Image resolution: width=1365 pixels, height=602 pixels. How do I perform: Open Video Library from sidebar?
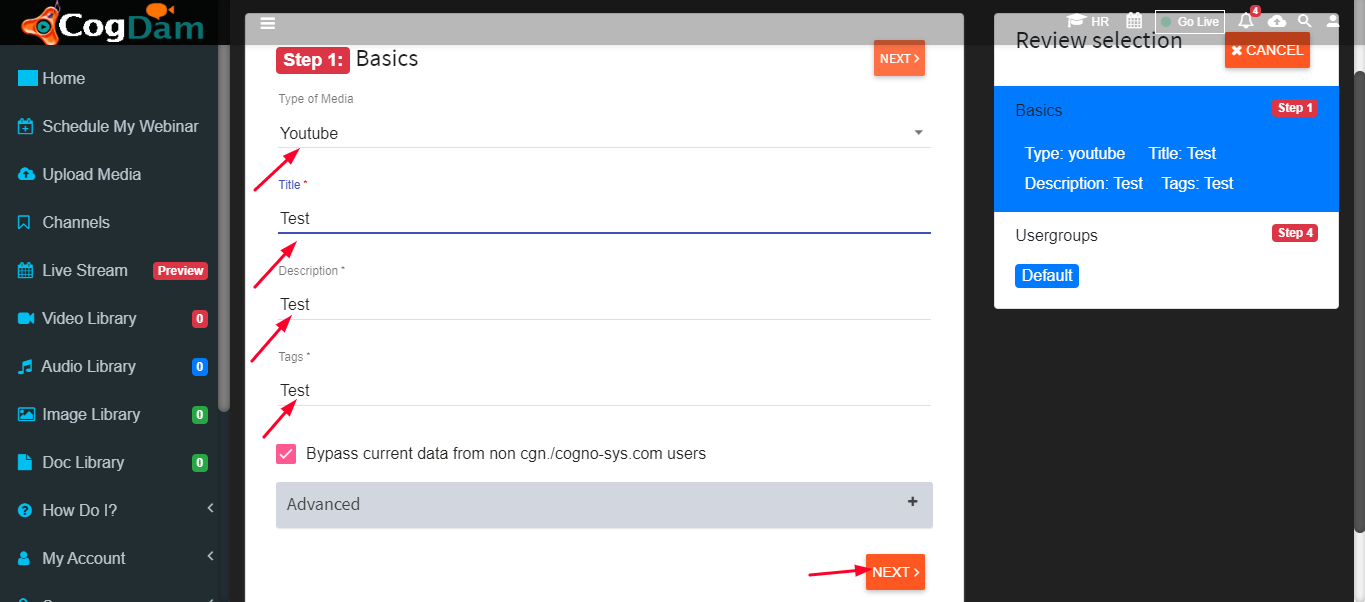tap(116, 318)
